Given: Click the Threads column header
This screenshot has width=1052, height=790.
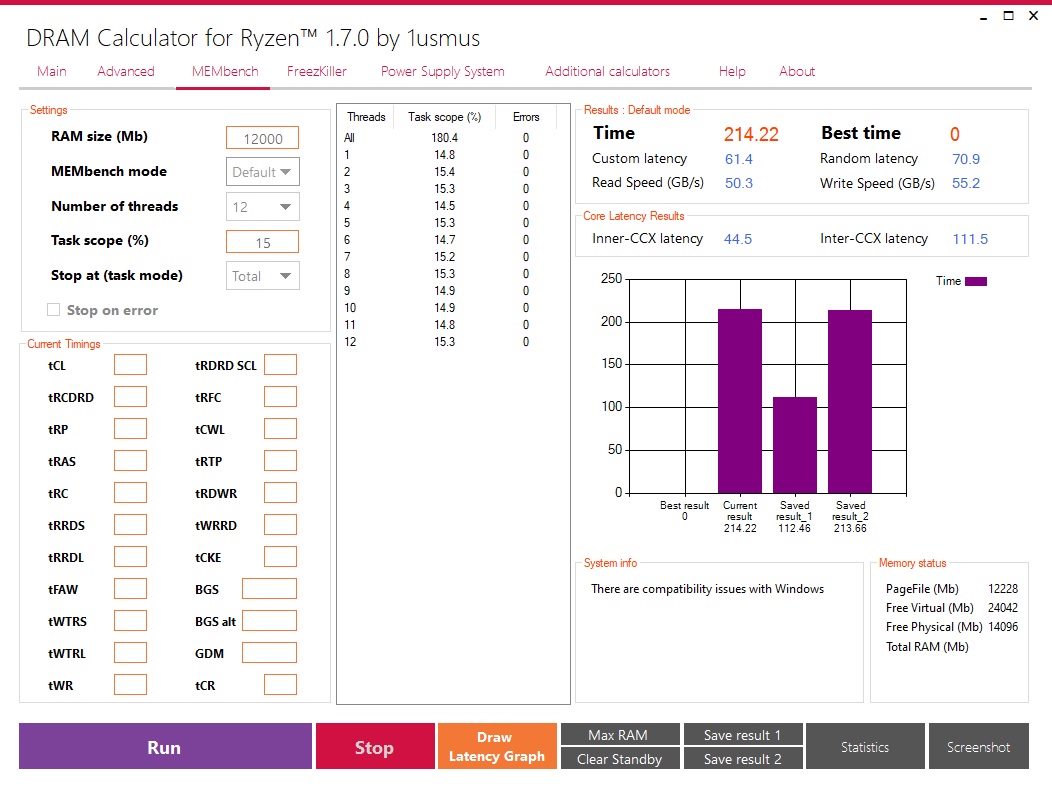Looking at the screenshot, I should (366, 117).
